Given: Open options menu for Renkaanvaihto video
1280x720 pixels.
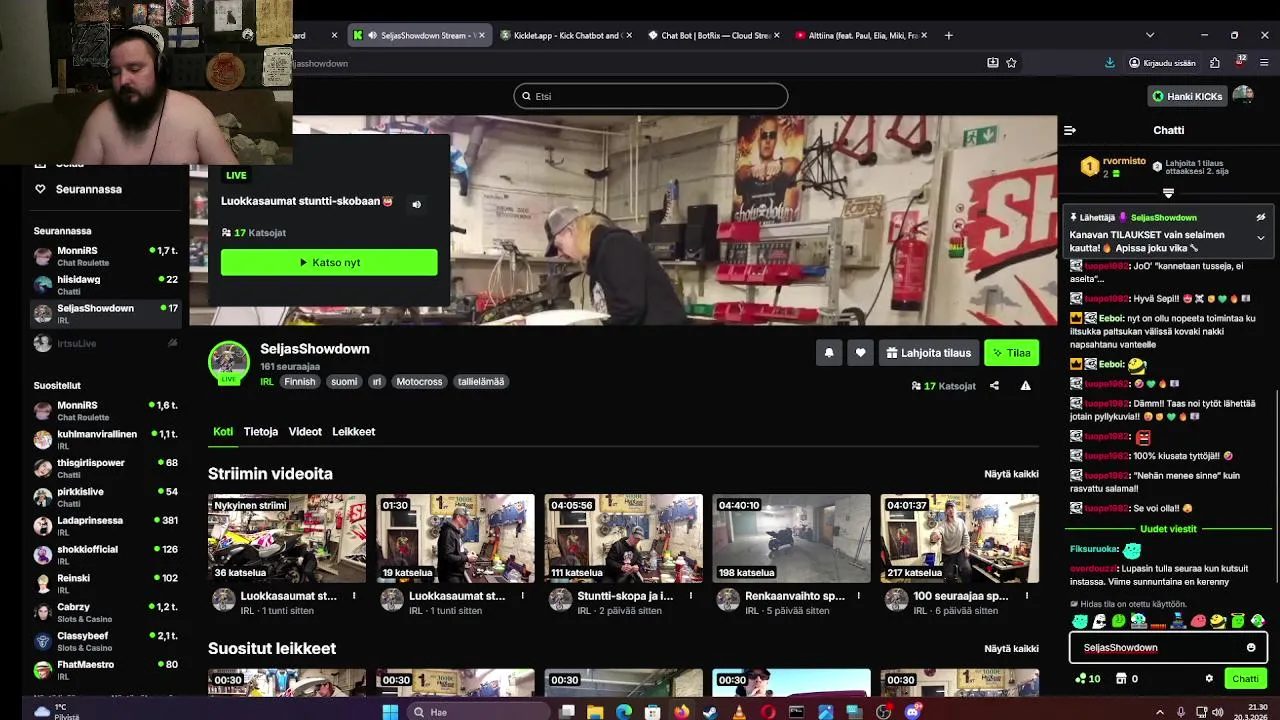Looking at the screenshot, I should tap(858, 596).
